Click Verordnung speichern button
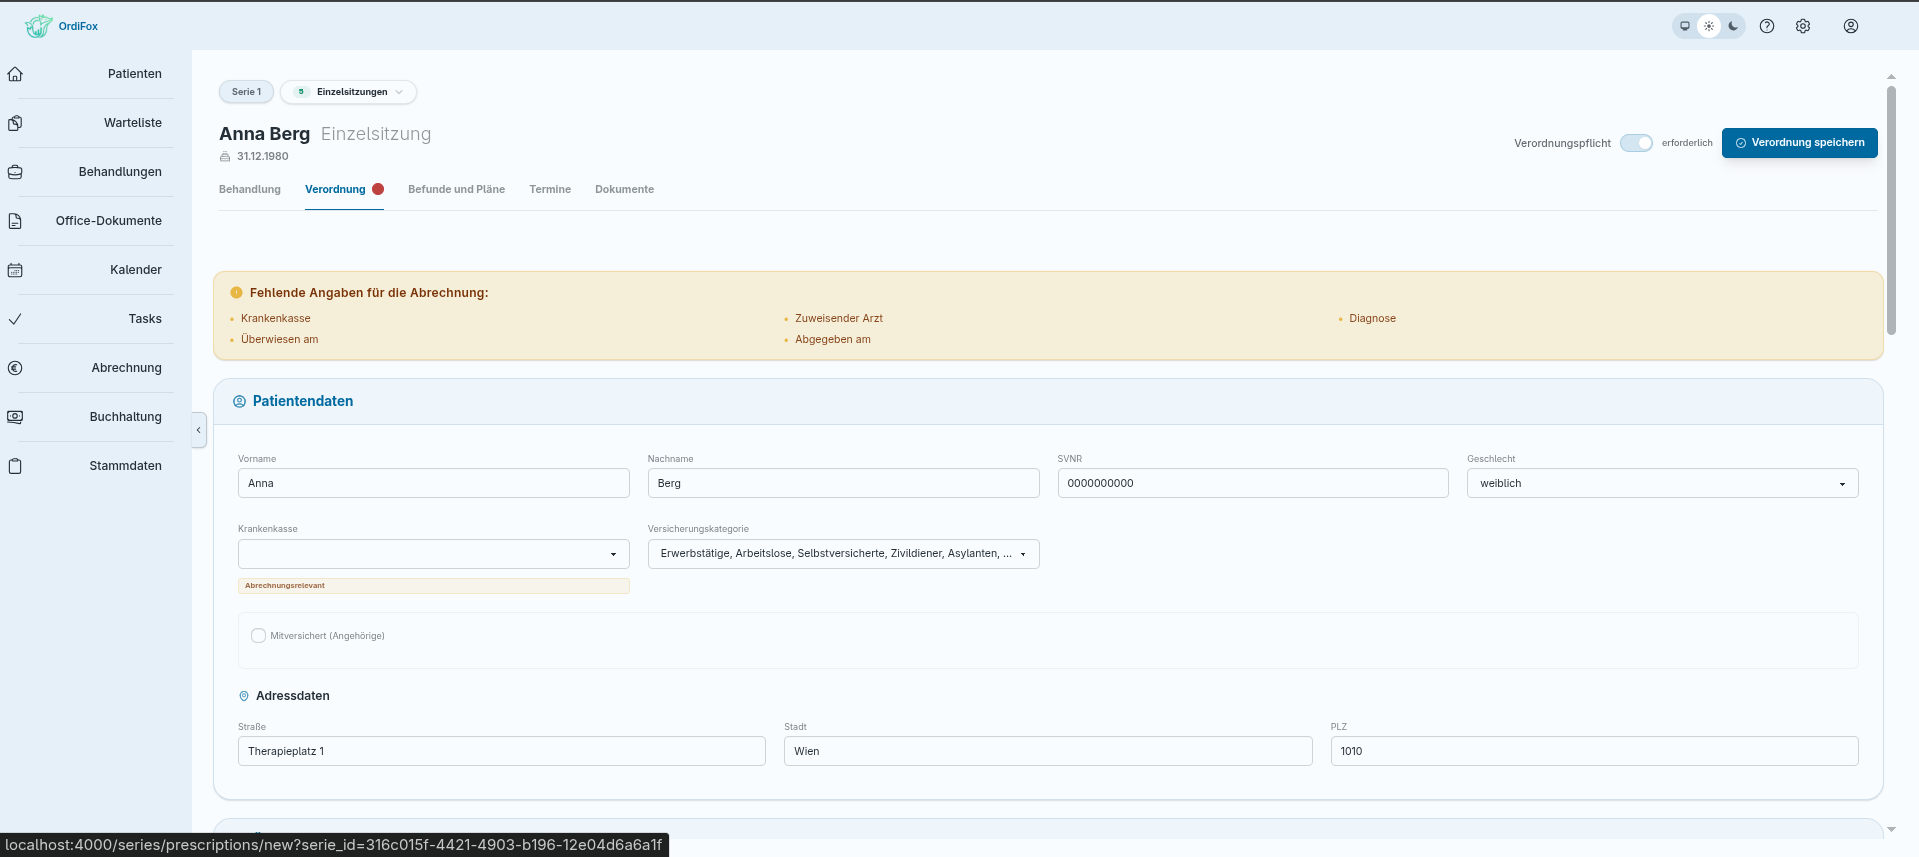This screenshot has width=1919, height=857. click(1799, 143)
